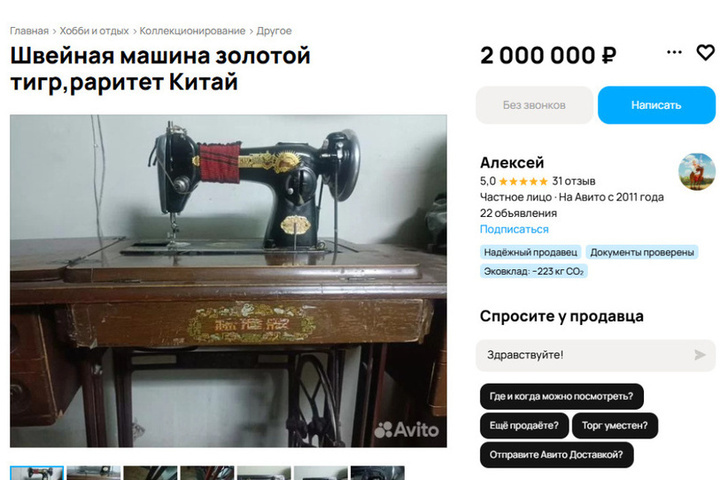Select 'Отправите Авито Доставкой?' quick question
This screenshot has width=720, height=480.
coord(557,455)
